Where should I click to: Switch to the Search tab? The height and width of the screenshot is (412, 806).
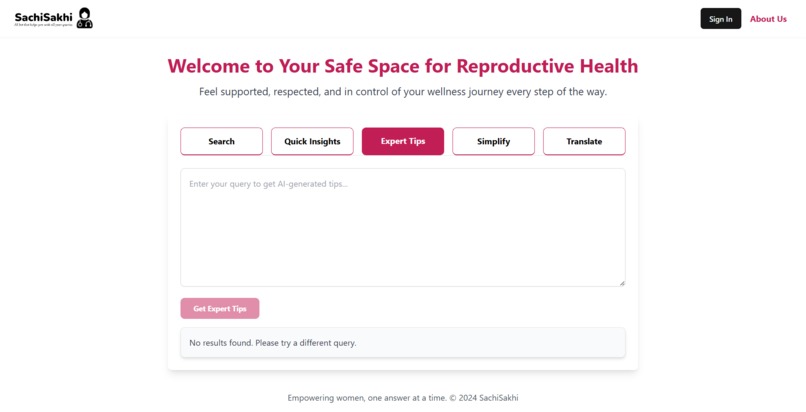222,141
